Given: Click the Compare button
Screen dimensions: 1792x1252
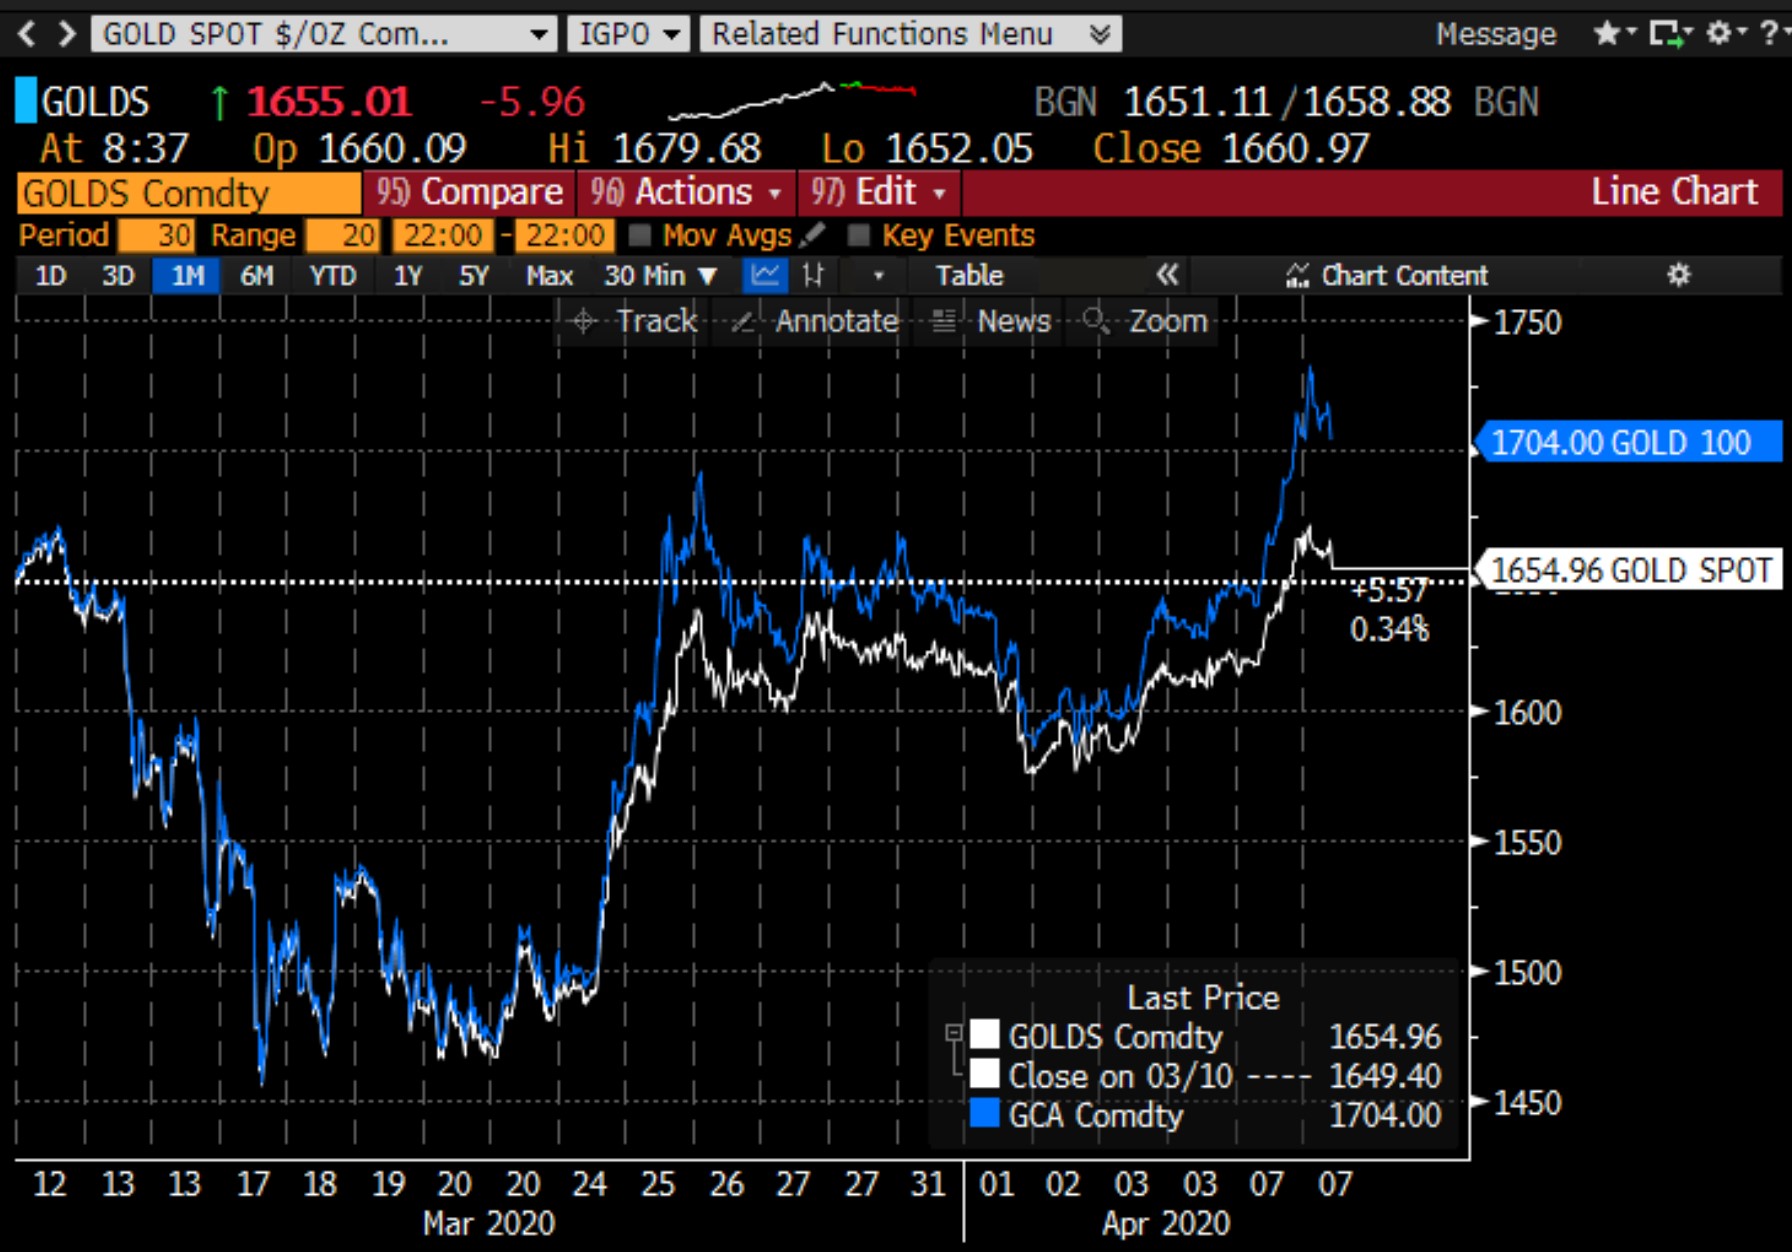Looking at the screenshot, I should (x=470, y=192).
